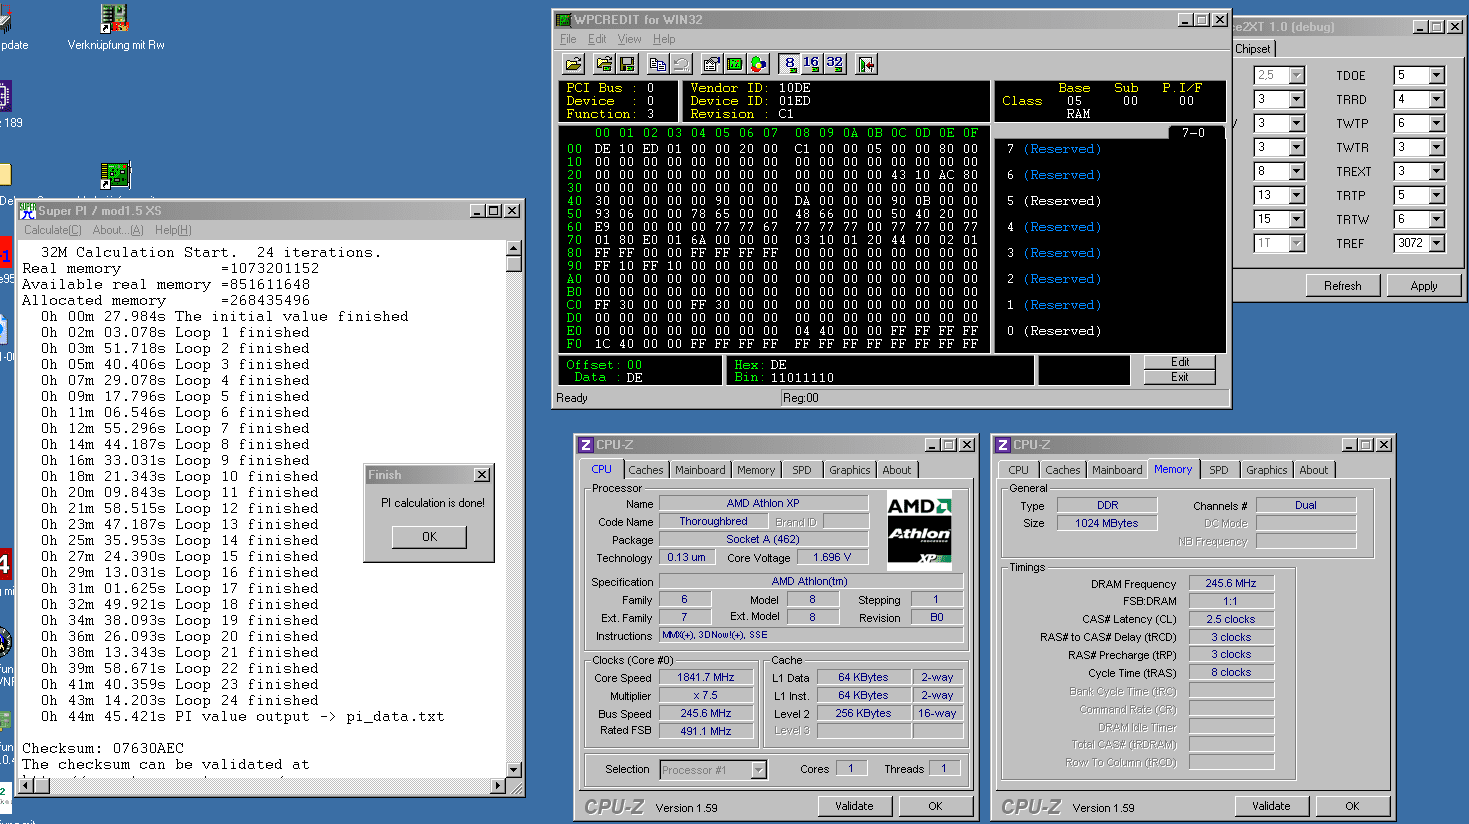1469x824 pixels.
Task: Click bit '7 (Reserved)' in WPCREDIT bit list
Action: [1054, 149]
